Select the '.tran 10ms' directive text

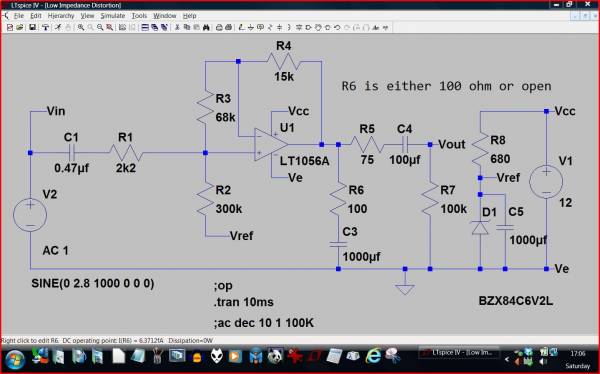(243, 302)
